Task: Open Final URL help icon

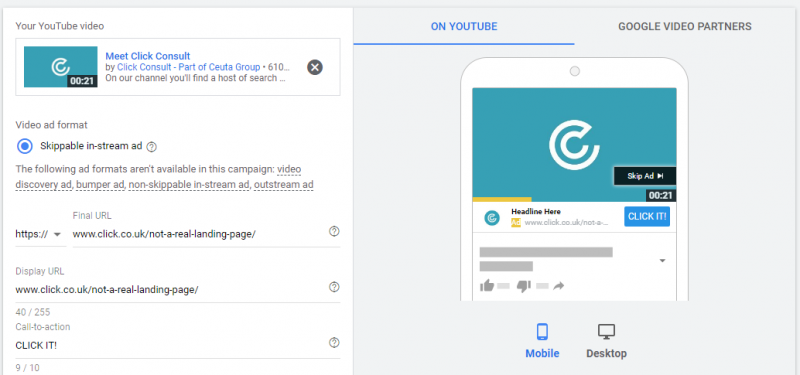Action: pos(334,232)
